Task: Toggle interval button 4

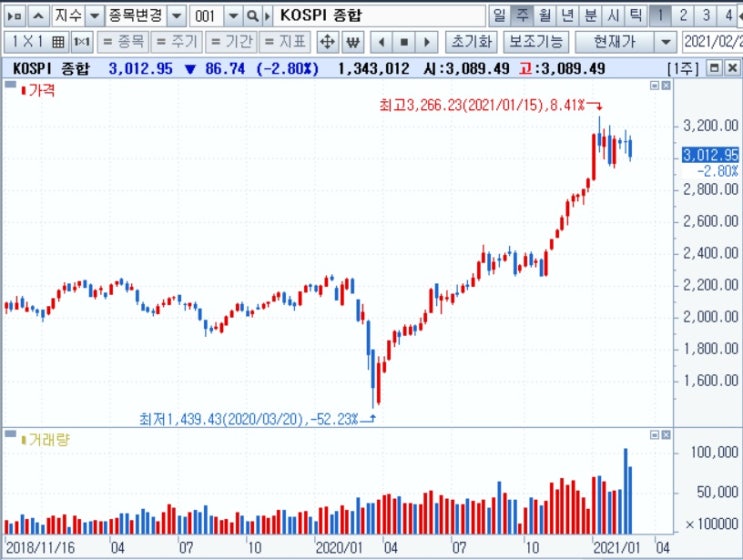Action: pos(729,16)
